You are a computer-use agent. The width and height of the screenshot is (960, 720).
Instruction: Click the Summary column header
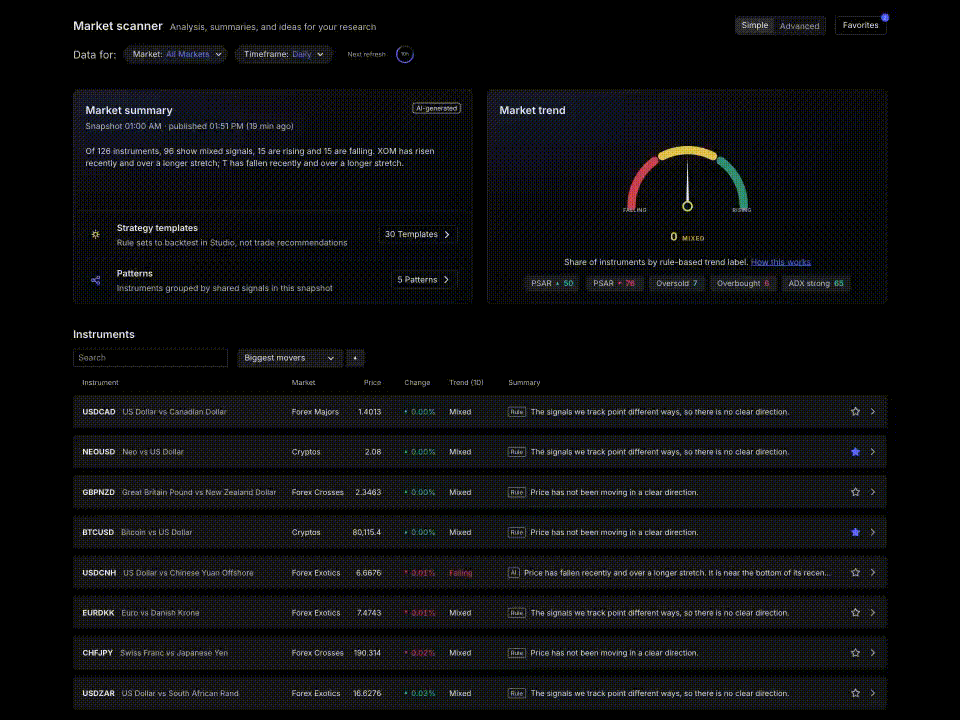tap(524, 383)
